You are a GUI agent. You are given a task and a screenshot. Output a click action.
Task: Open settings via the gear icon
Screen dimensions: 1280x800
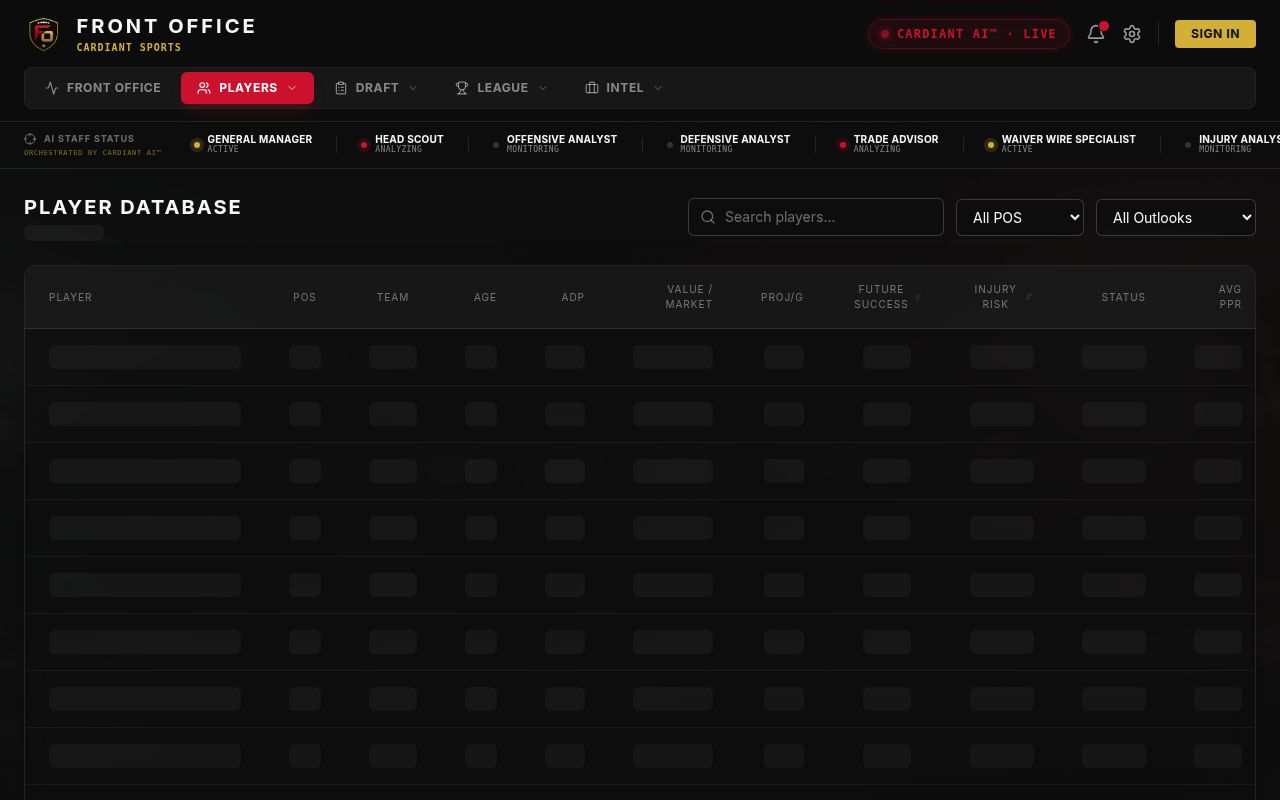point(1132,34)
